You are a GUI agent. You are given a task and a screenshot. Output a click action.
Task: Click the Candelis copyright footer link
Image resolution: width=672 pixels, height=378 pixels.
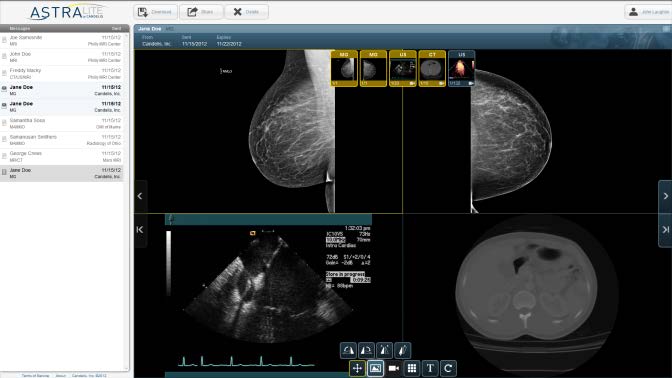(x=89, y=375)
